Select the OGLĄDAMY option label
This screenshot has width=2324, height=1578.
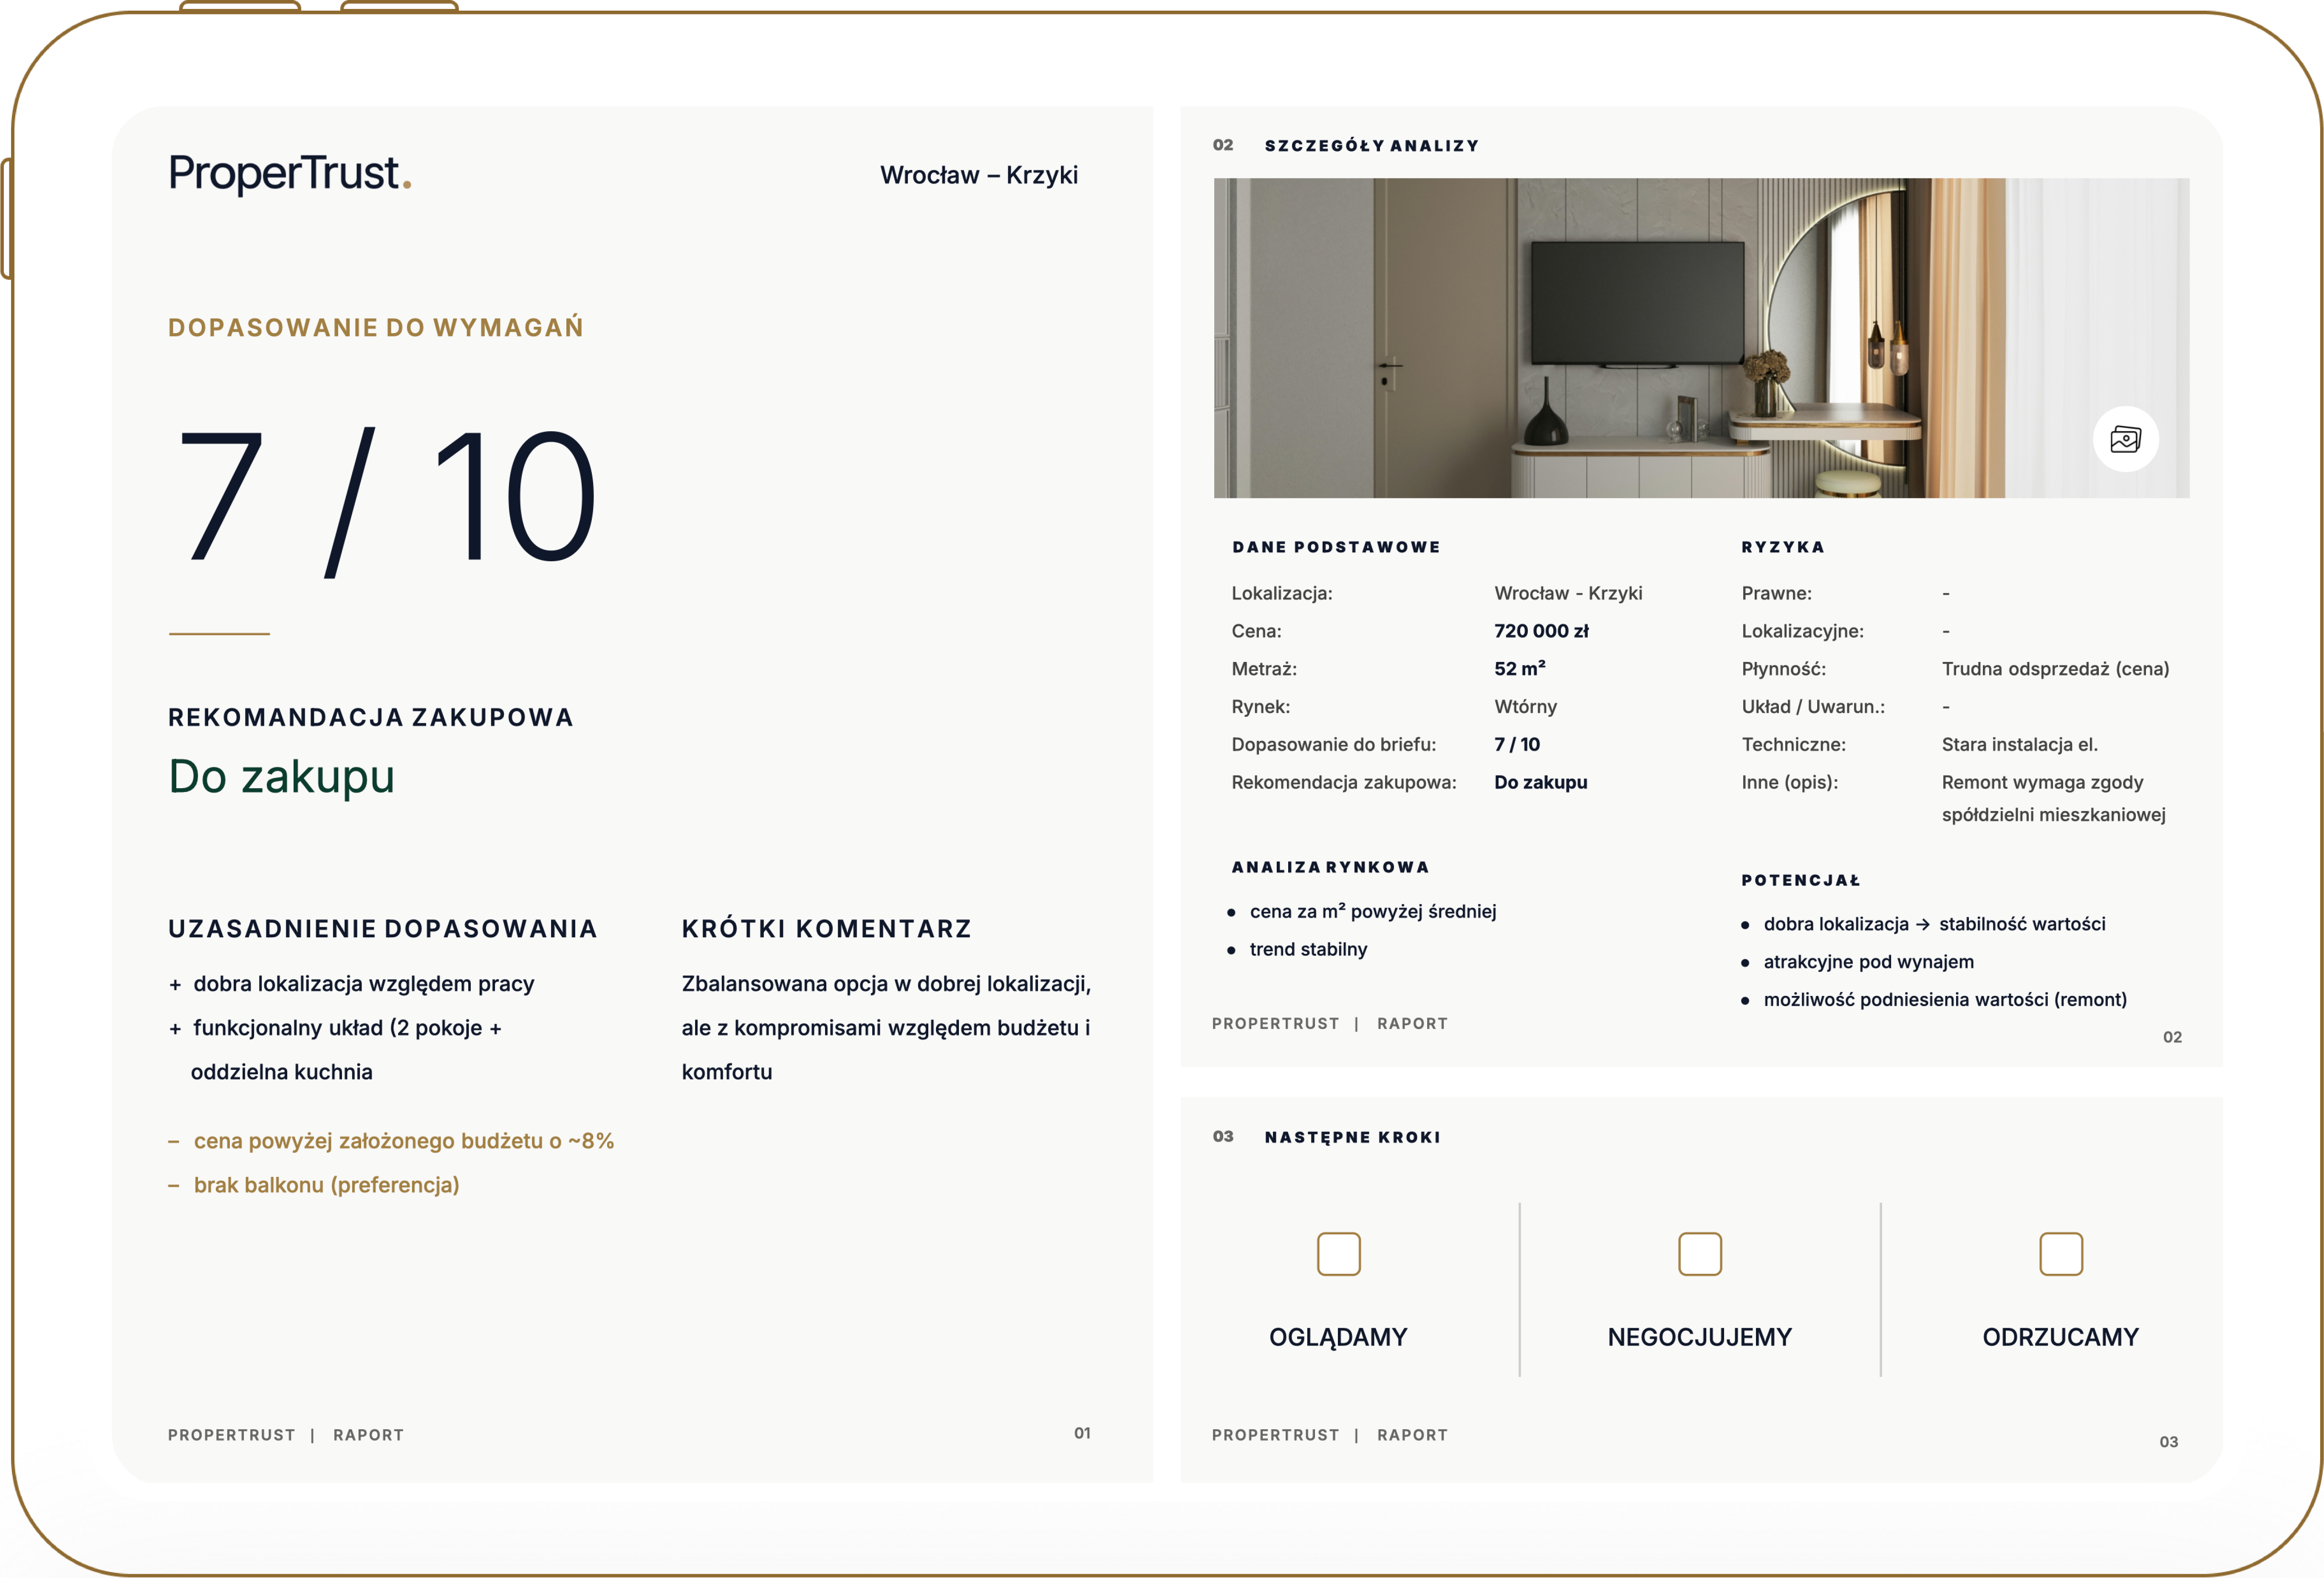[x=1338, y=1337]
